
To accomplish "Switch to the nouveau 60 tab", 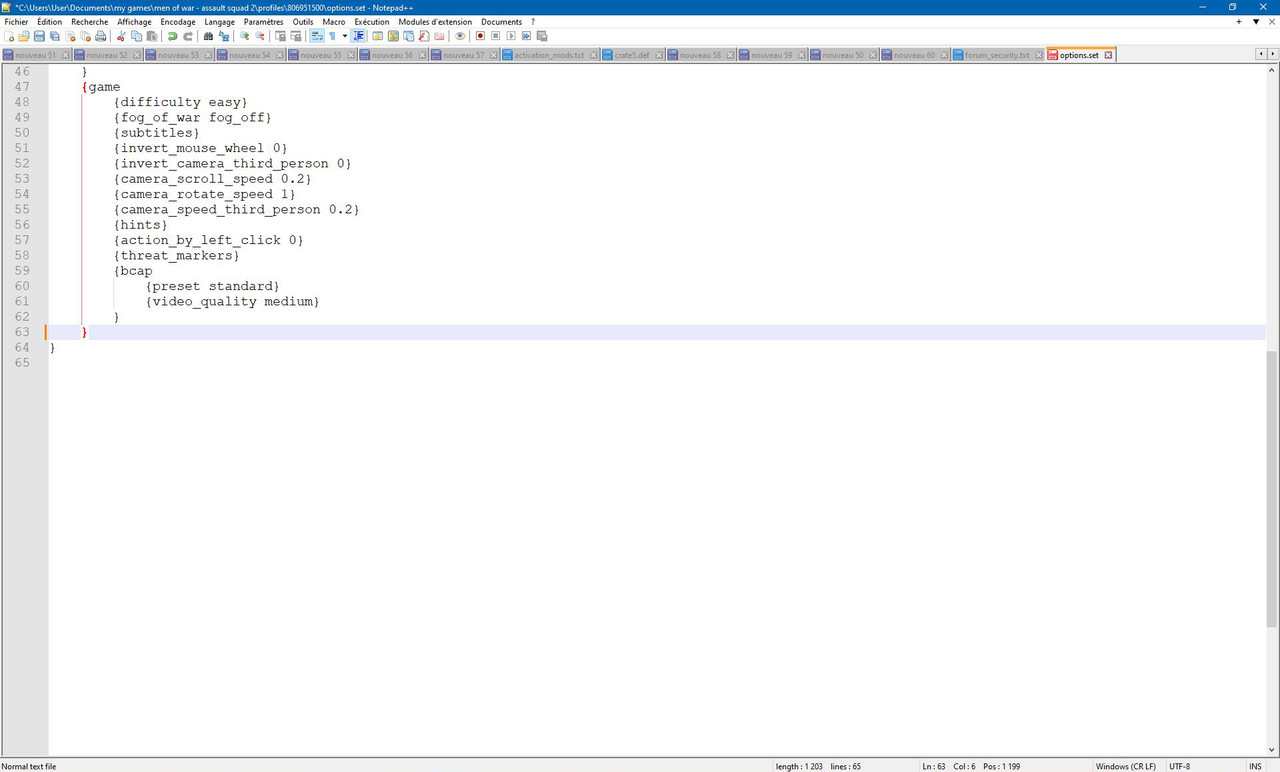I will [914, 55].
